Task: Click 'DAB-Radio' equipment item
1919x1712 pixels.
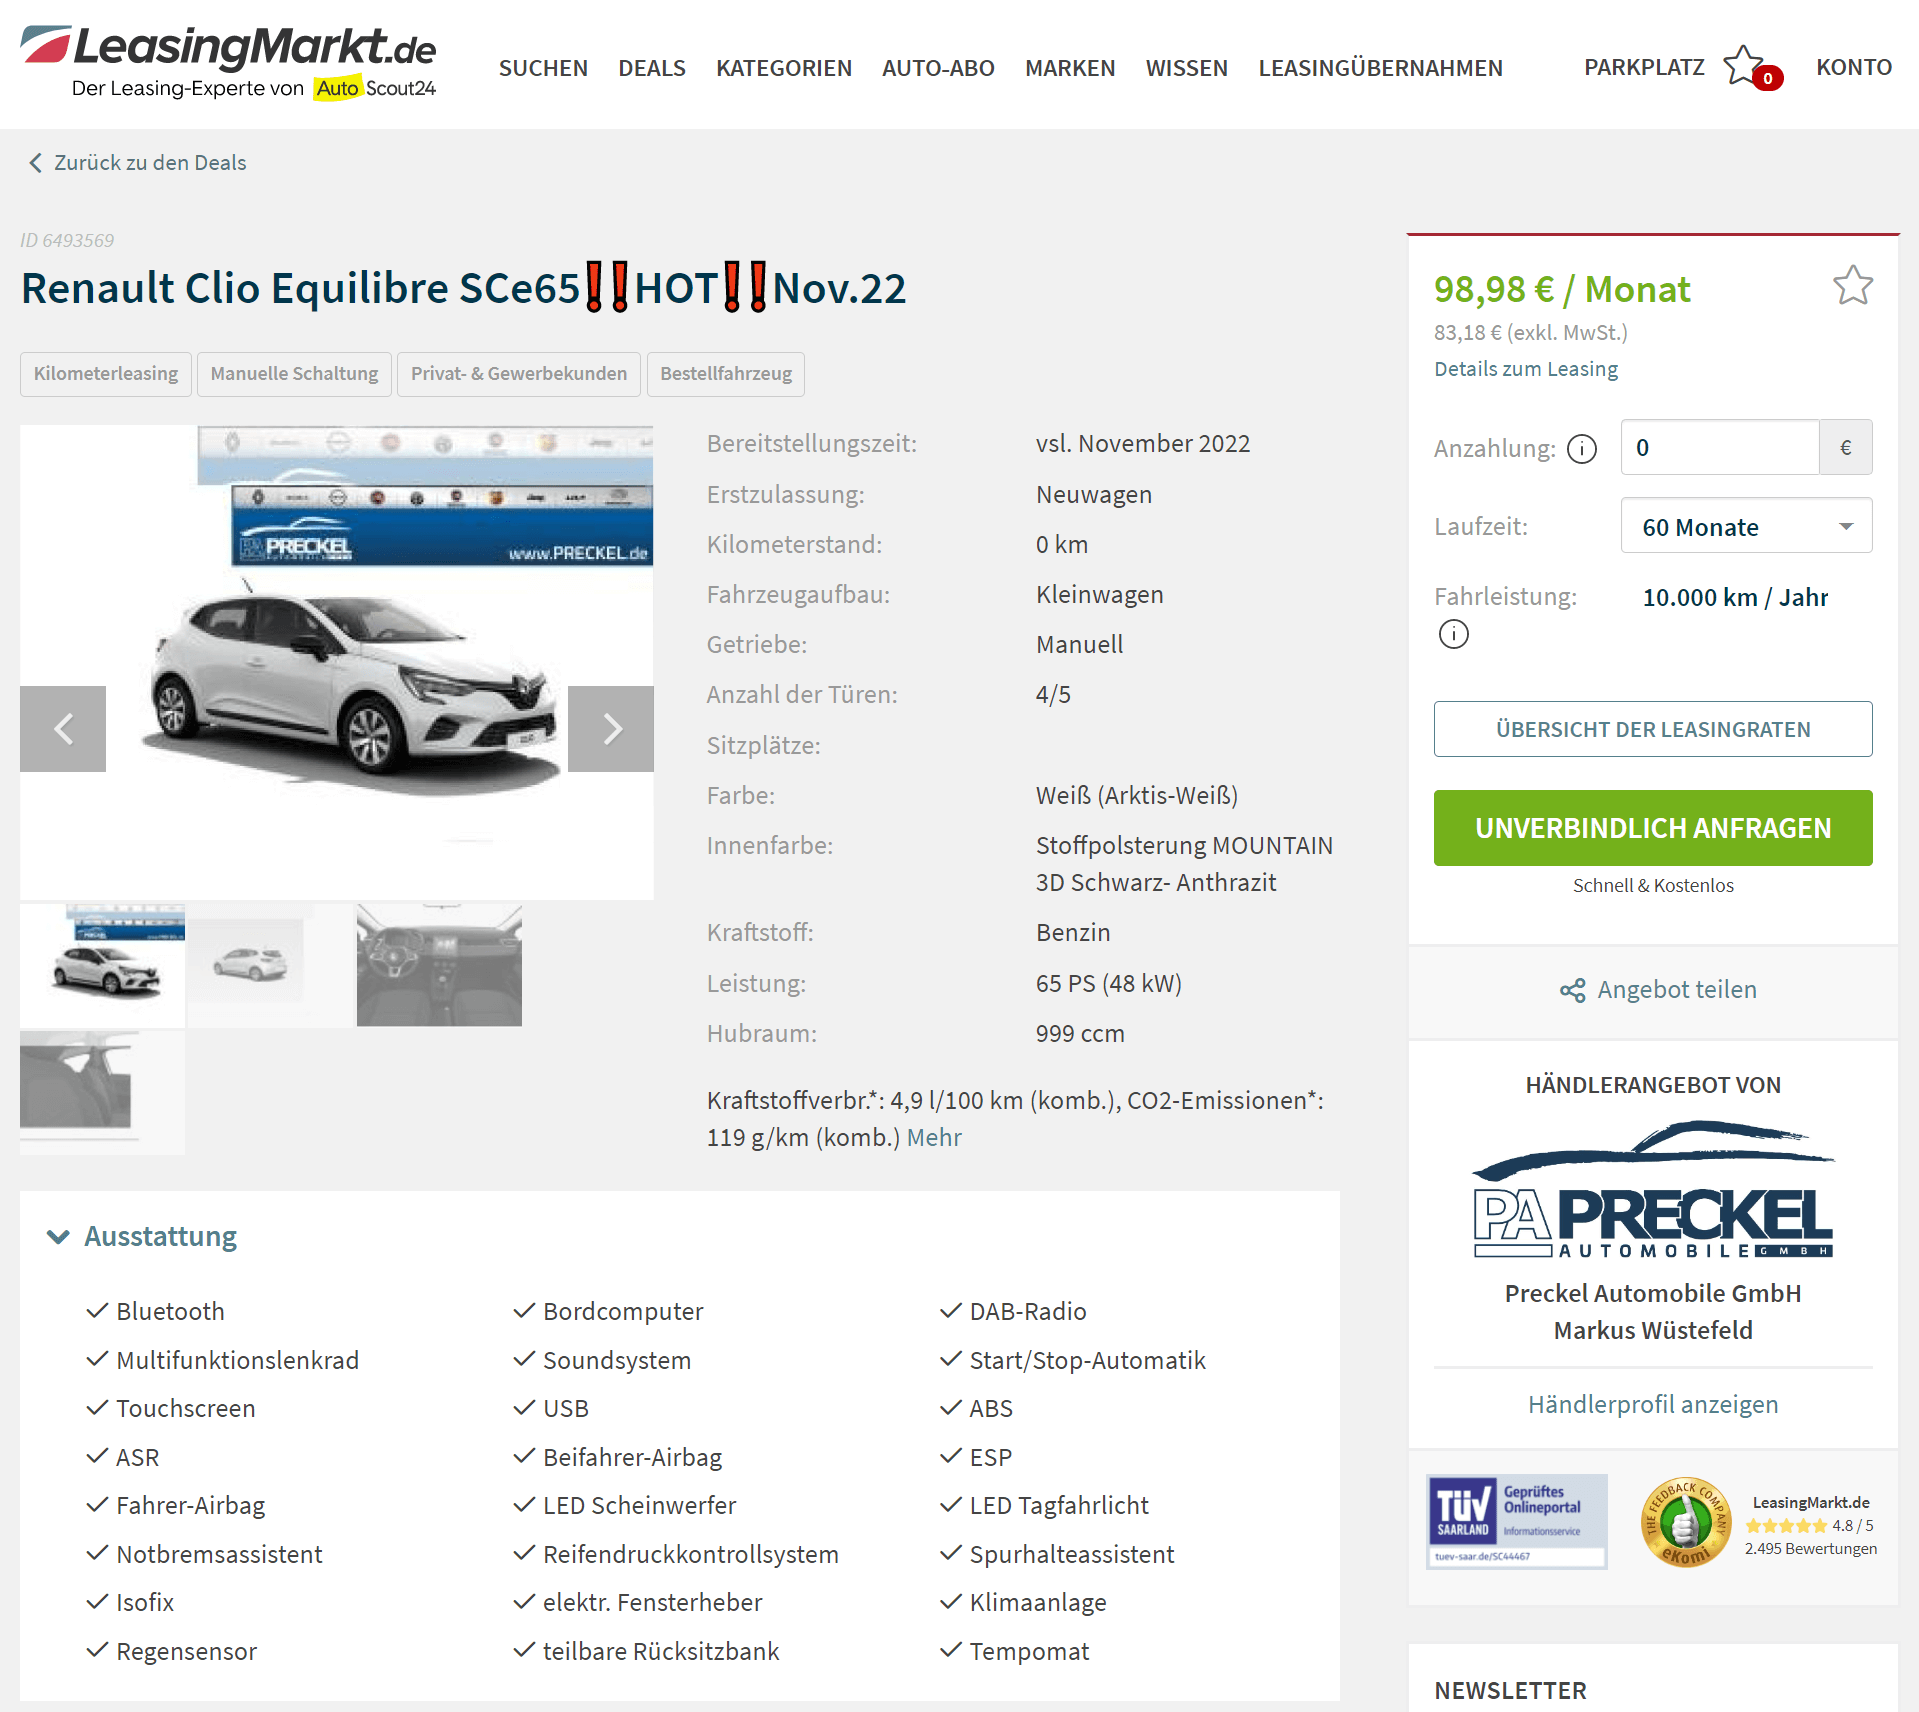Action: tap(1028, 1311)
